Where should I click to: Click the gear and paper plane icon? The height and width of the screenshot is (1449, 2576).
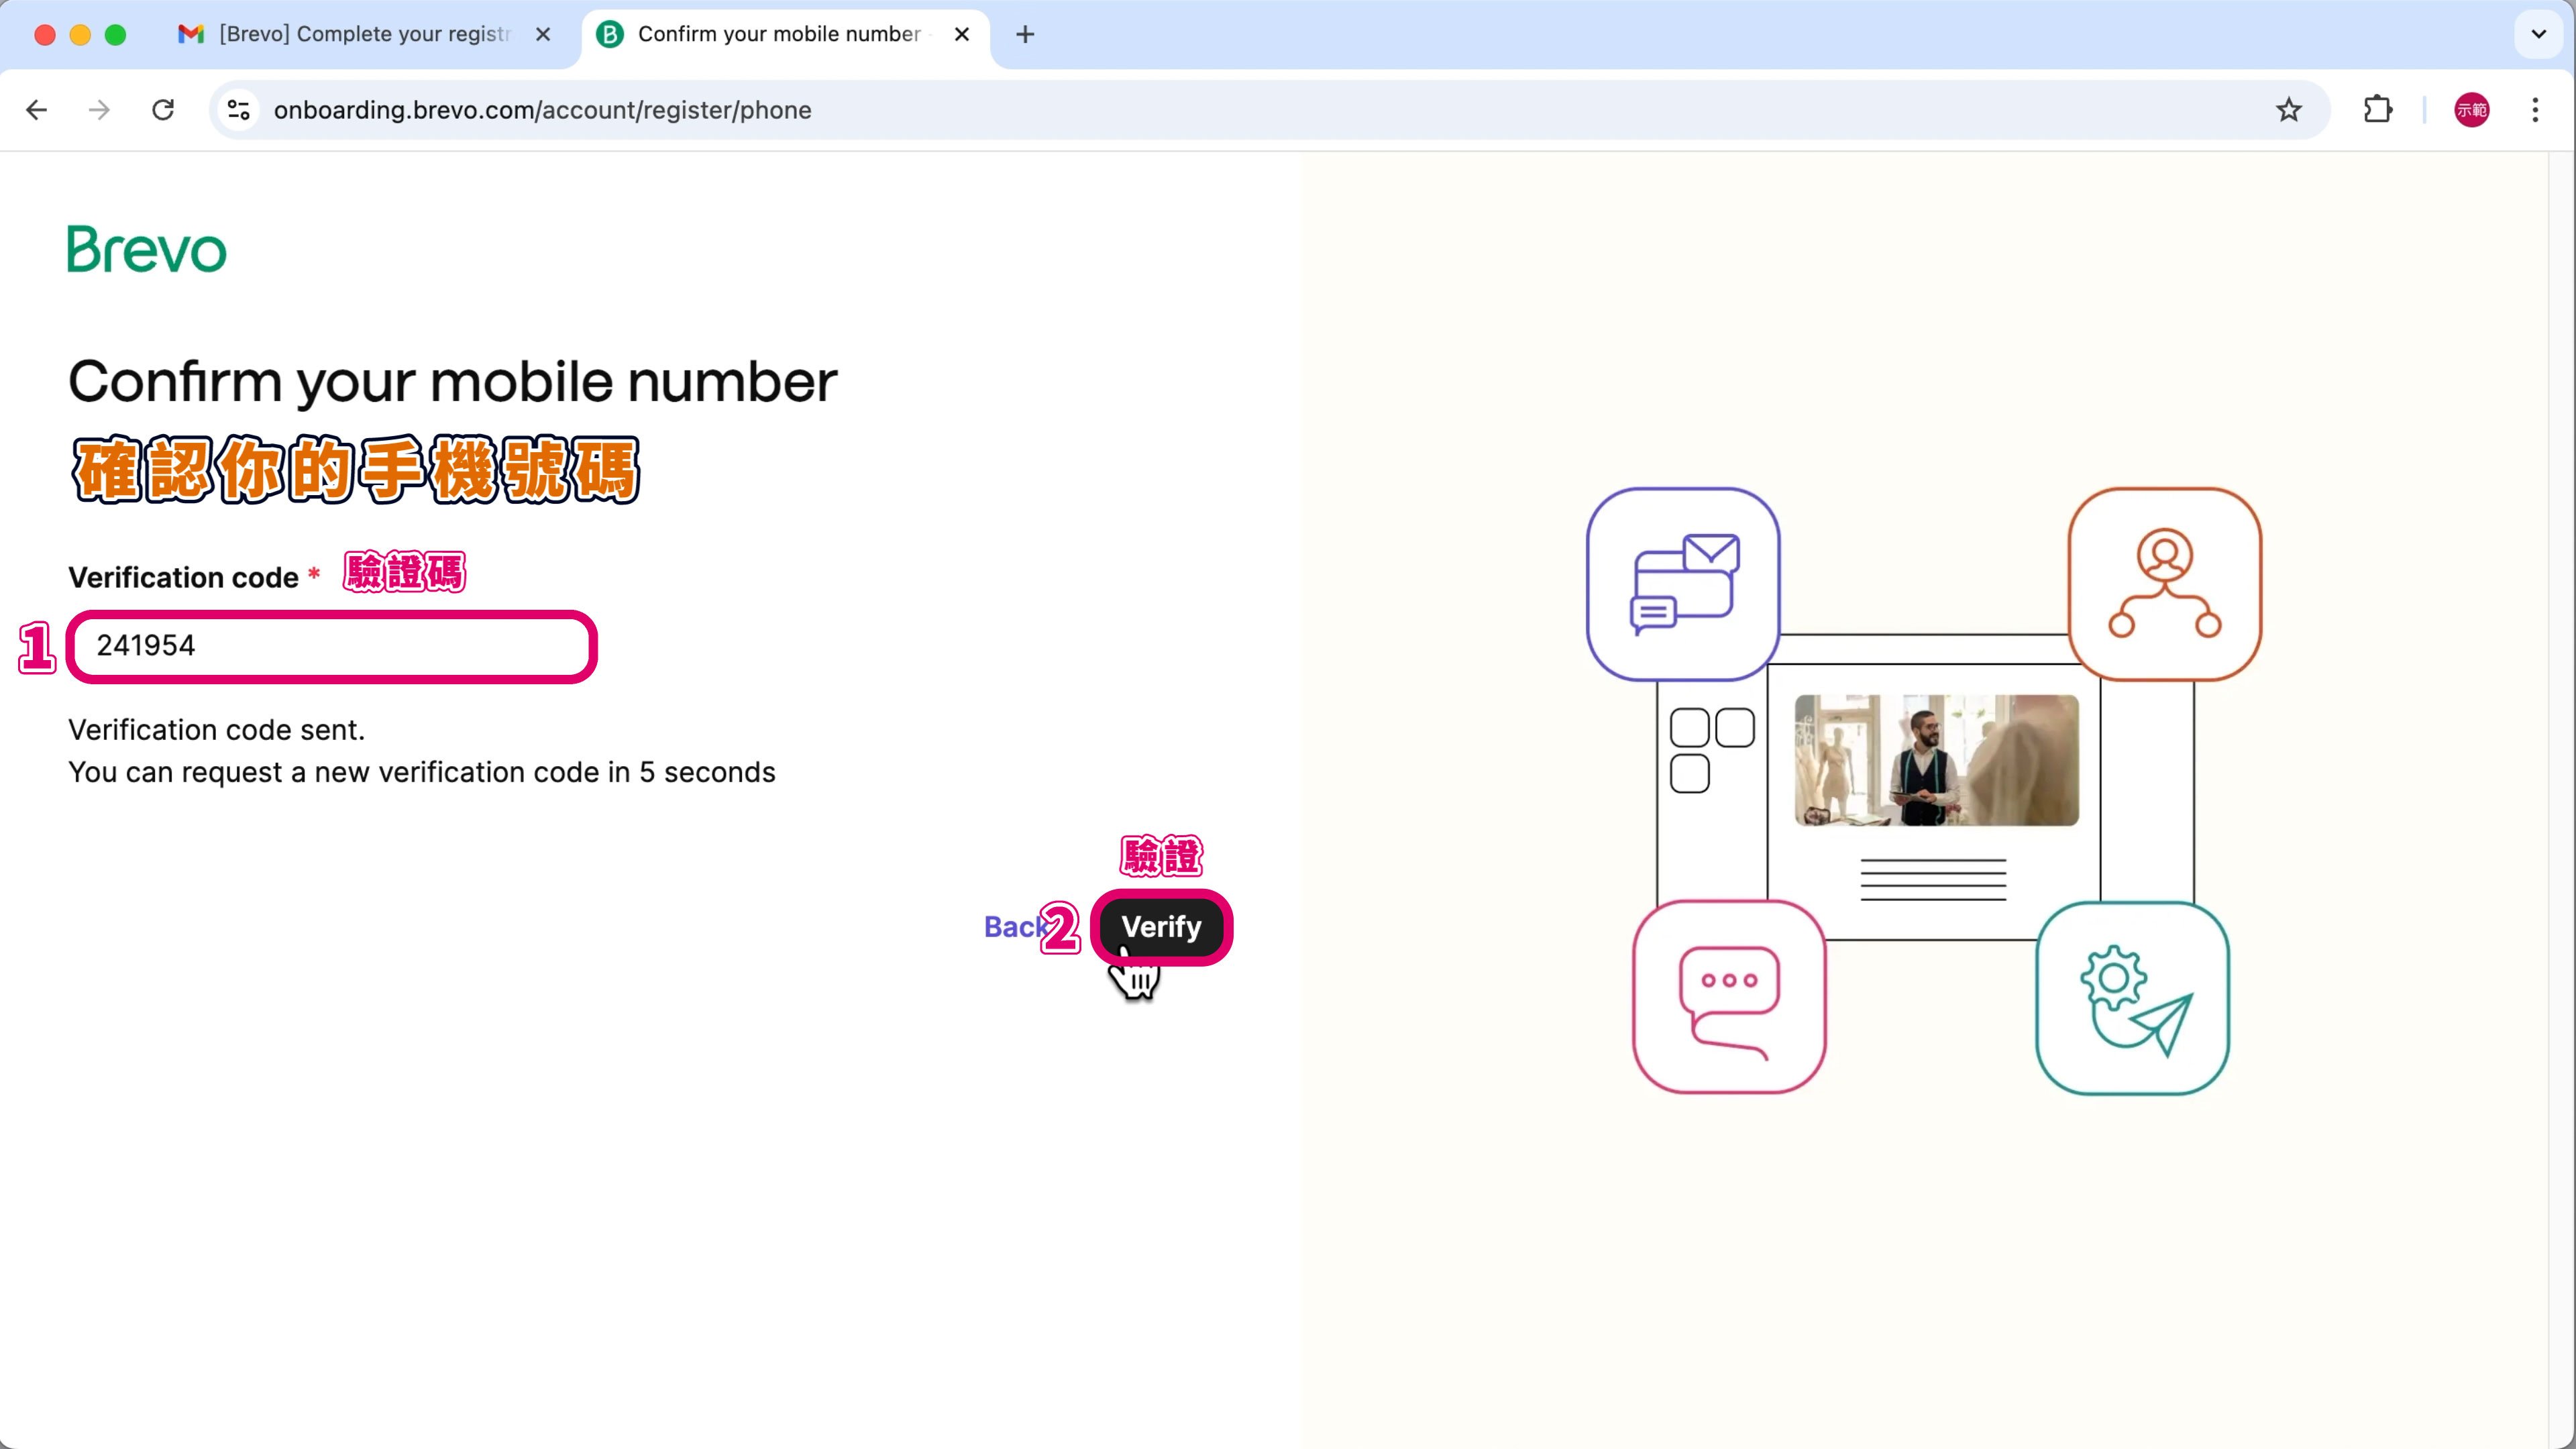[x=2132, y=998]
